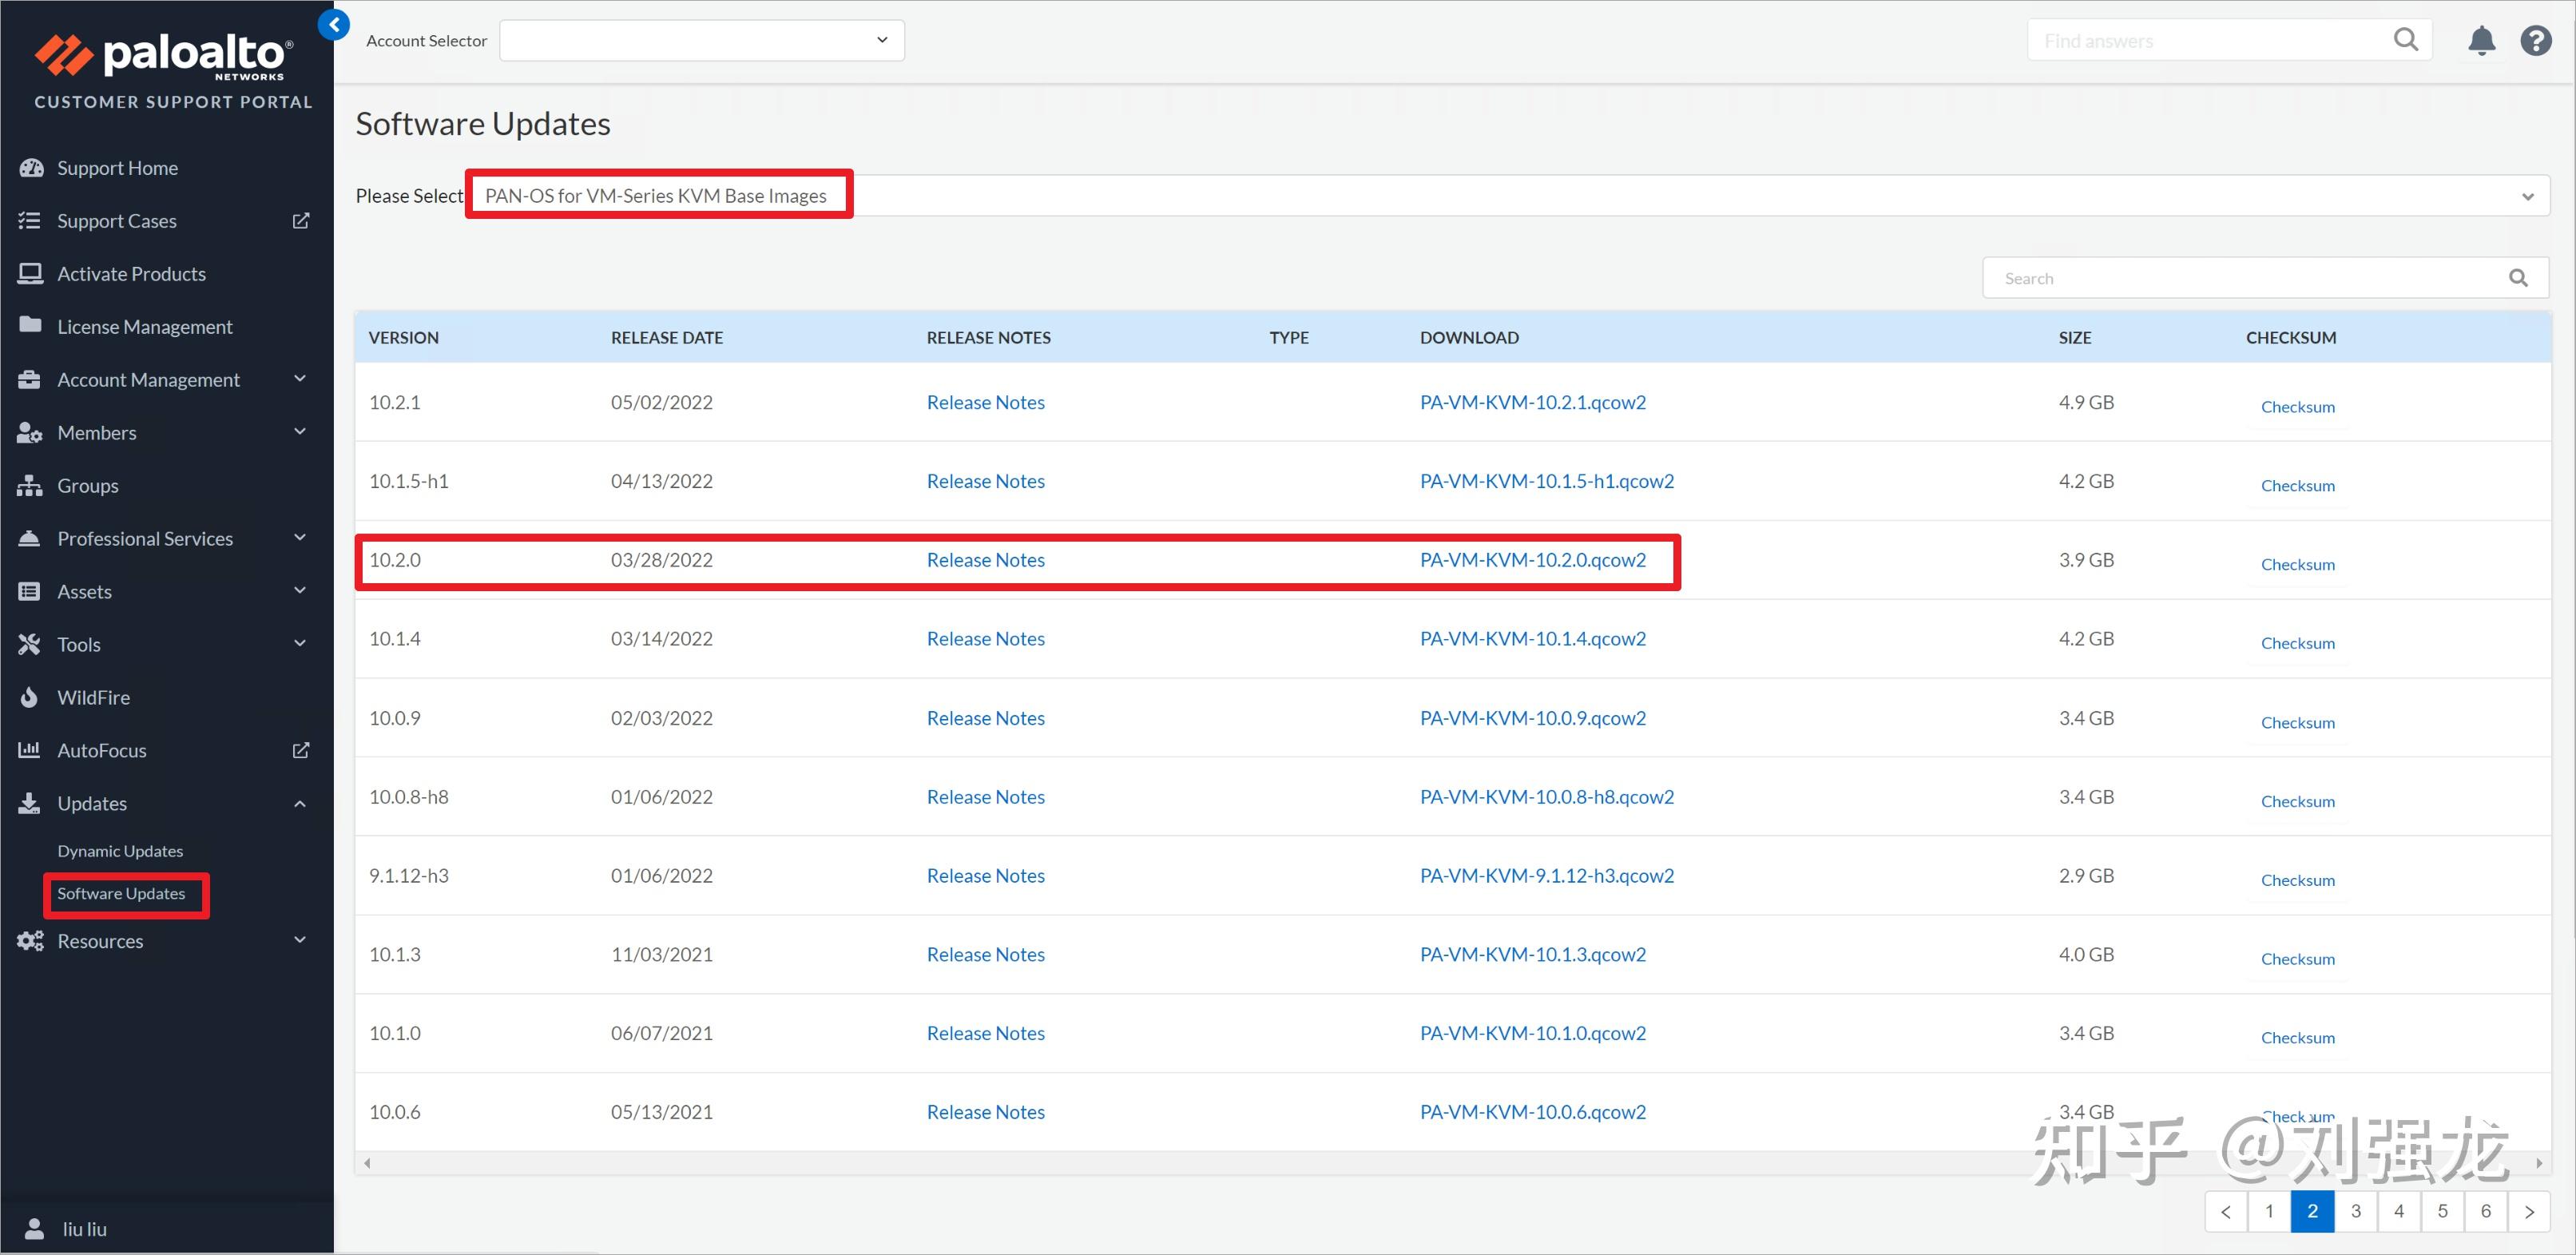
Task: Open Support Cases external link icon
Action: [x=301, y=220]
